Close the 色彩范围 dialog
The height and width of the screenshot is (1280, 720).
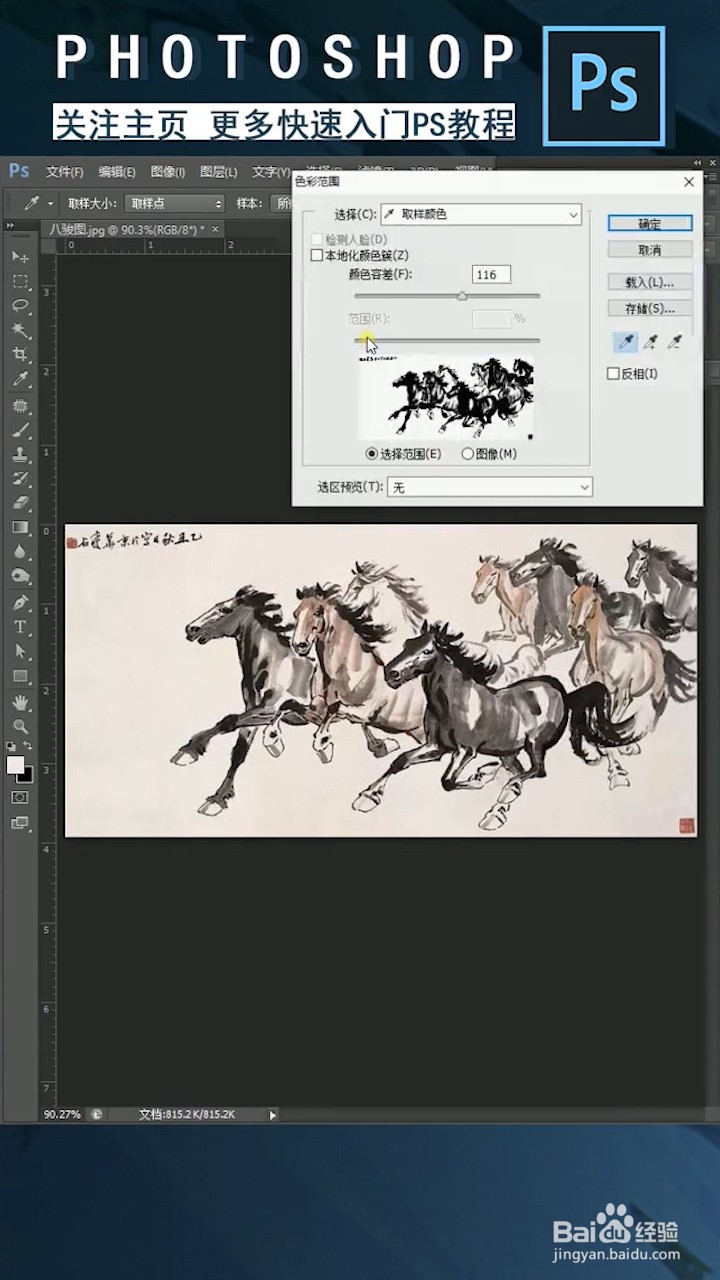[x=689, y=182]
